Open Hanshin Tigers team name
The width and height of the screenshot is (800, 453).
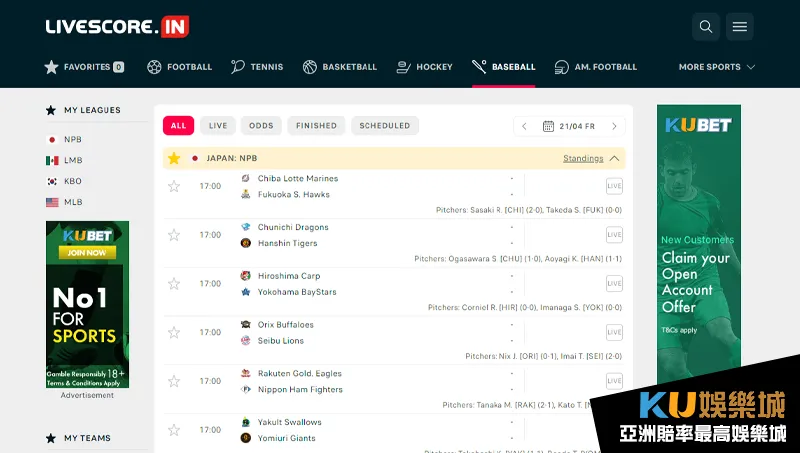(x=288, y=243)
